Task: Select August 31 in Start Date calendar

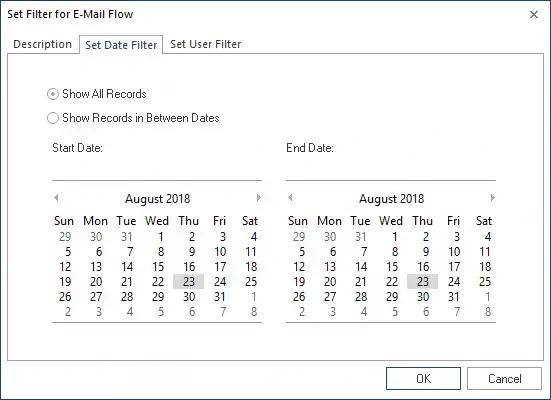Action: click(220, 297)
